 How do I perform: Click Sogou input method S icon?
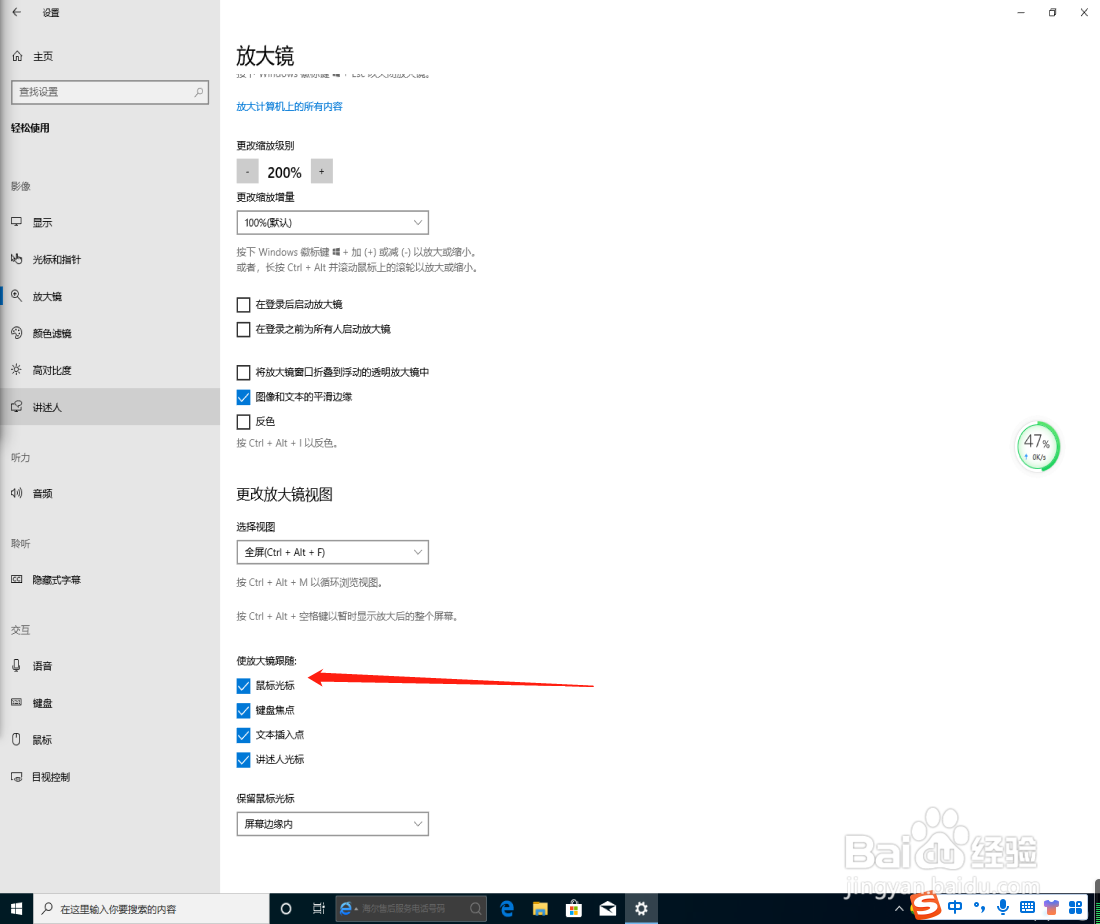[925, 905]
